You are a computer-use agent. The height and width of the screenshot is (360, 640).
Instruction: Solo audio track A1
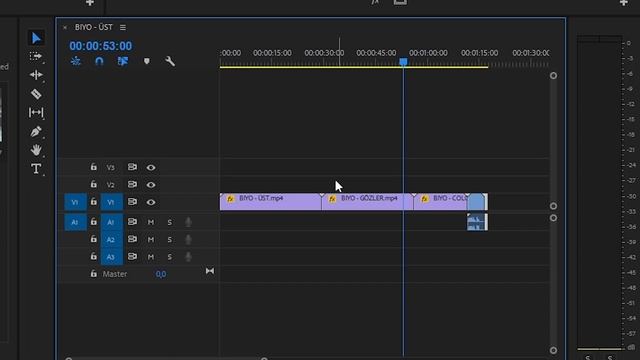pos(169,222)
